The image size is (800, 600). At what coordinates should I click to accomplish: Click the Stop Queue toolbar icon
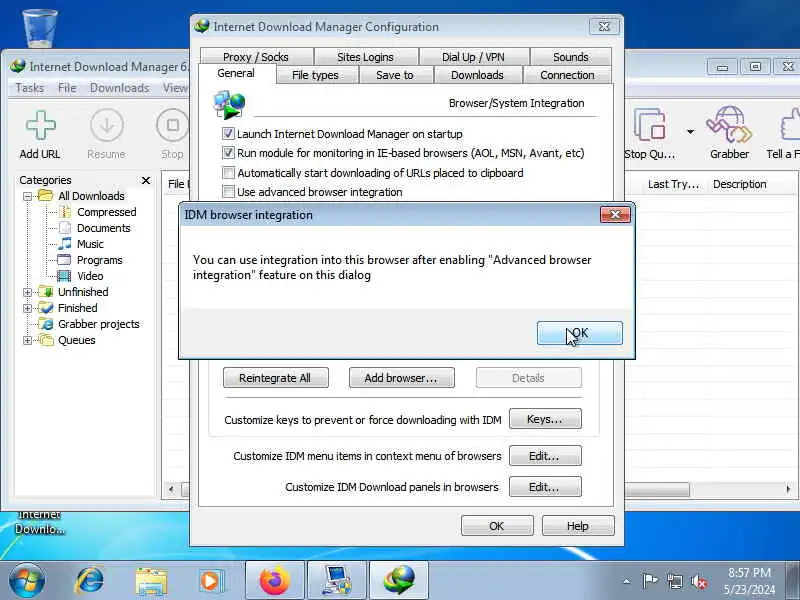coord(650,125)
